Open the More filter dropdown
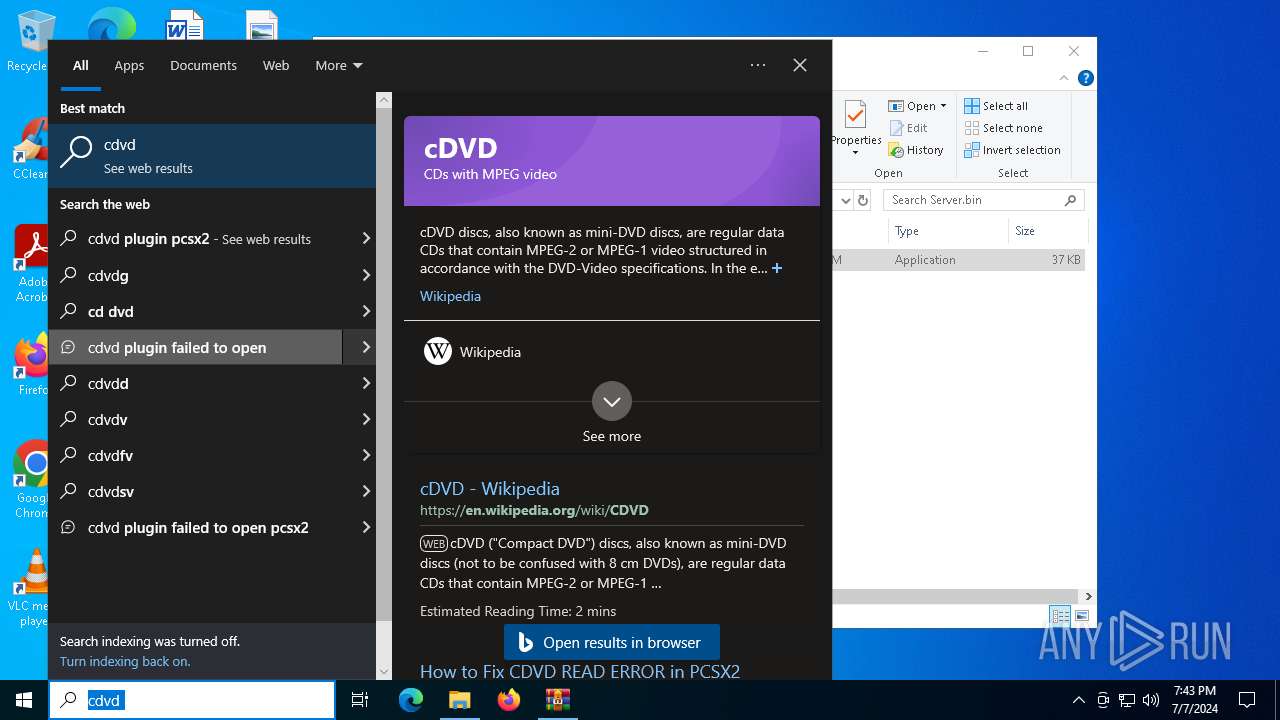The height and width of the screenshot is (720, 1280). click(x=338, y=65)
